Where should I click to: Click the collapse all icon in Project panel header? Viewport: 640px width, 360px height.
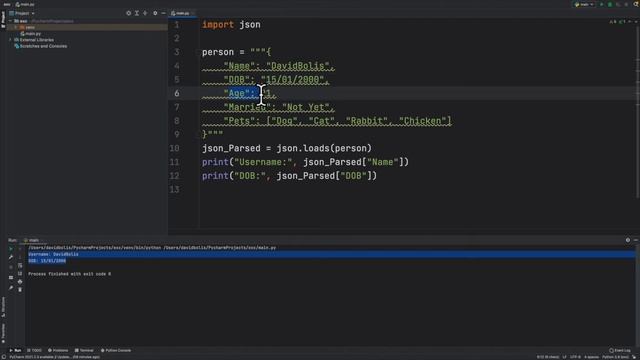145,13
